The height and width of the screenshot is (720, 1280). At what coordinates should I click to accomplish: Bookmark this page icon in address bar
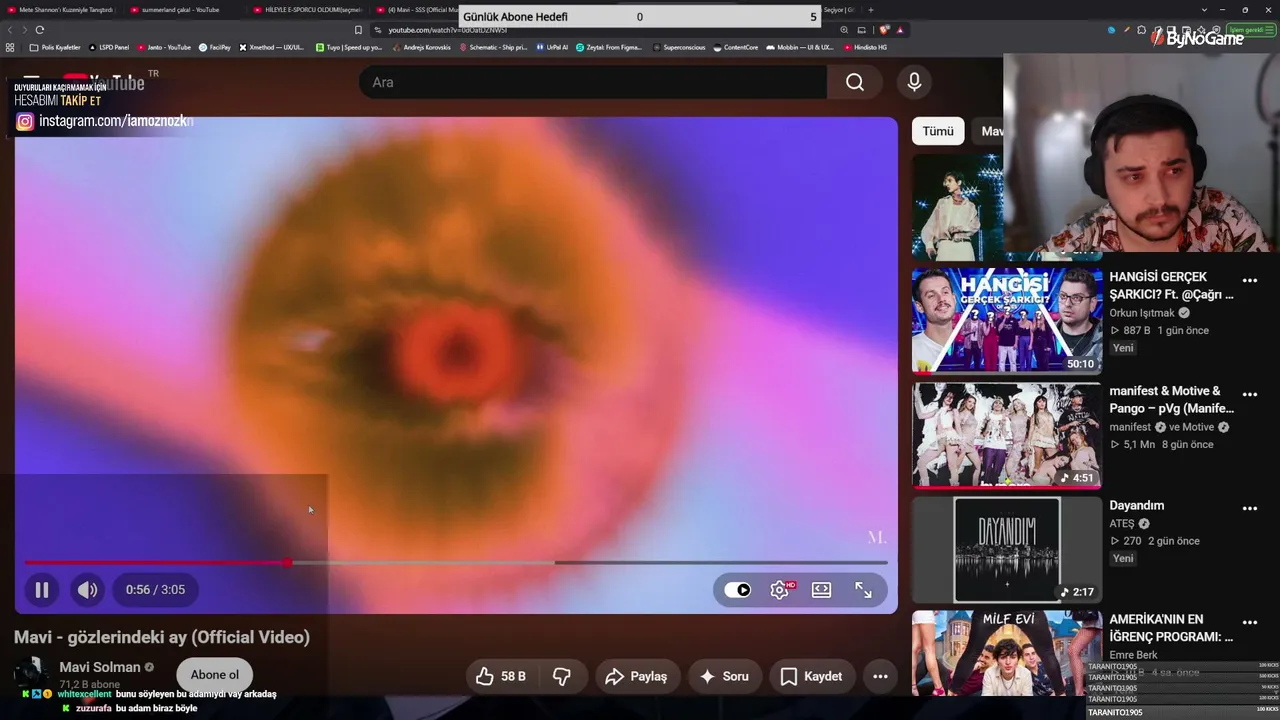[358, 30]
